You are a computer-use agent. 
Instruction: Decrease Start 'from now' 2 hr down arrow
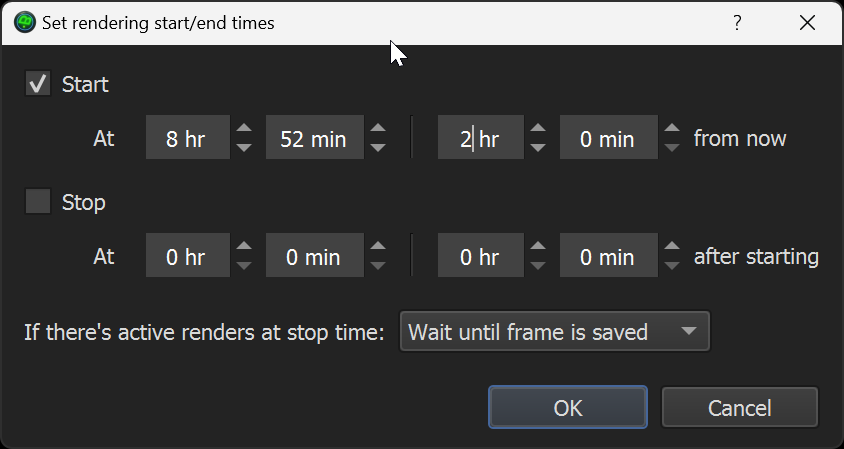[x=538, y=148]
